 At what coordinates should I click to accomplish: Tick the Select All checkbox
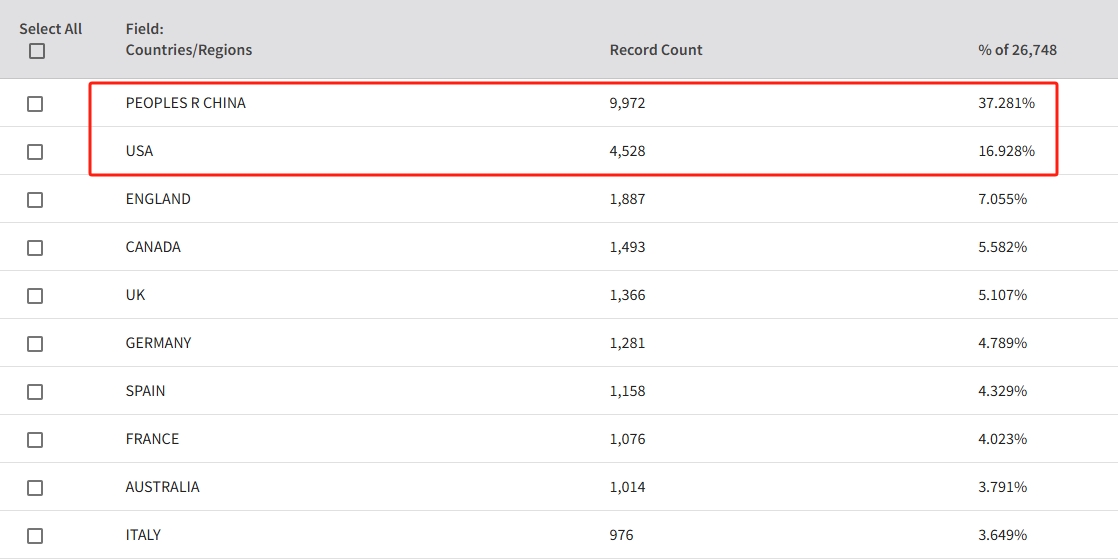(37, 51)
